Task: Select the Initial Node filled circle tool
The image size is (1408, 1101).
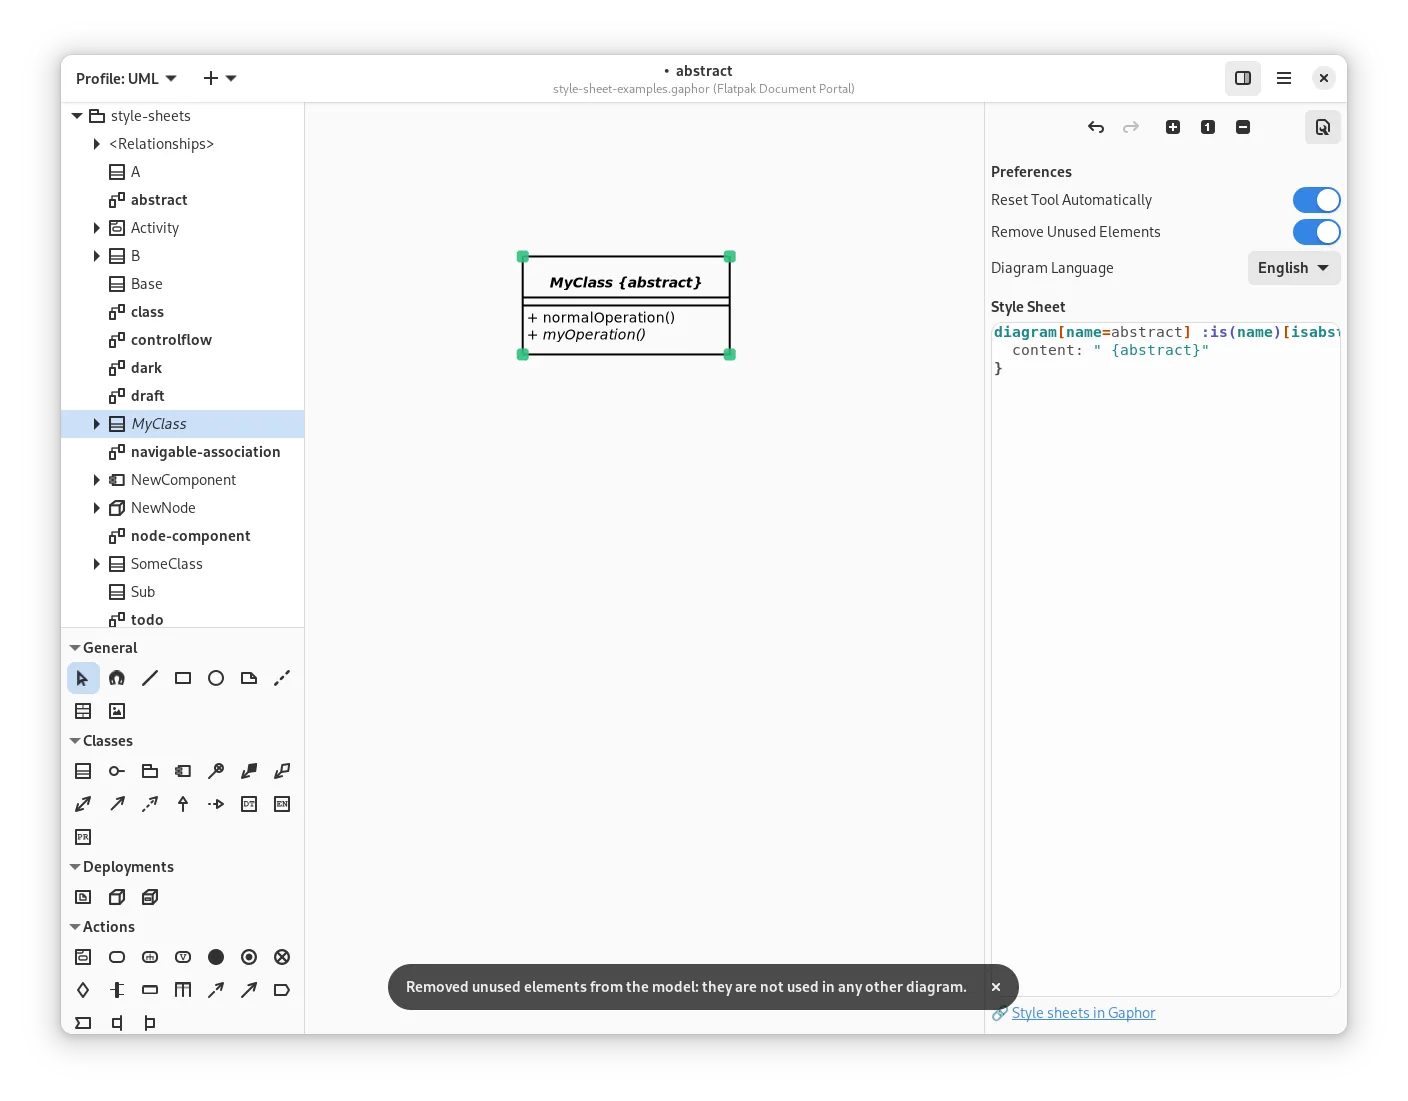Action: pos(216,957)
